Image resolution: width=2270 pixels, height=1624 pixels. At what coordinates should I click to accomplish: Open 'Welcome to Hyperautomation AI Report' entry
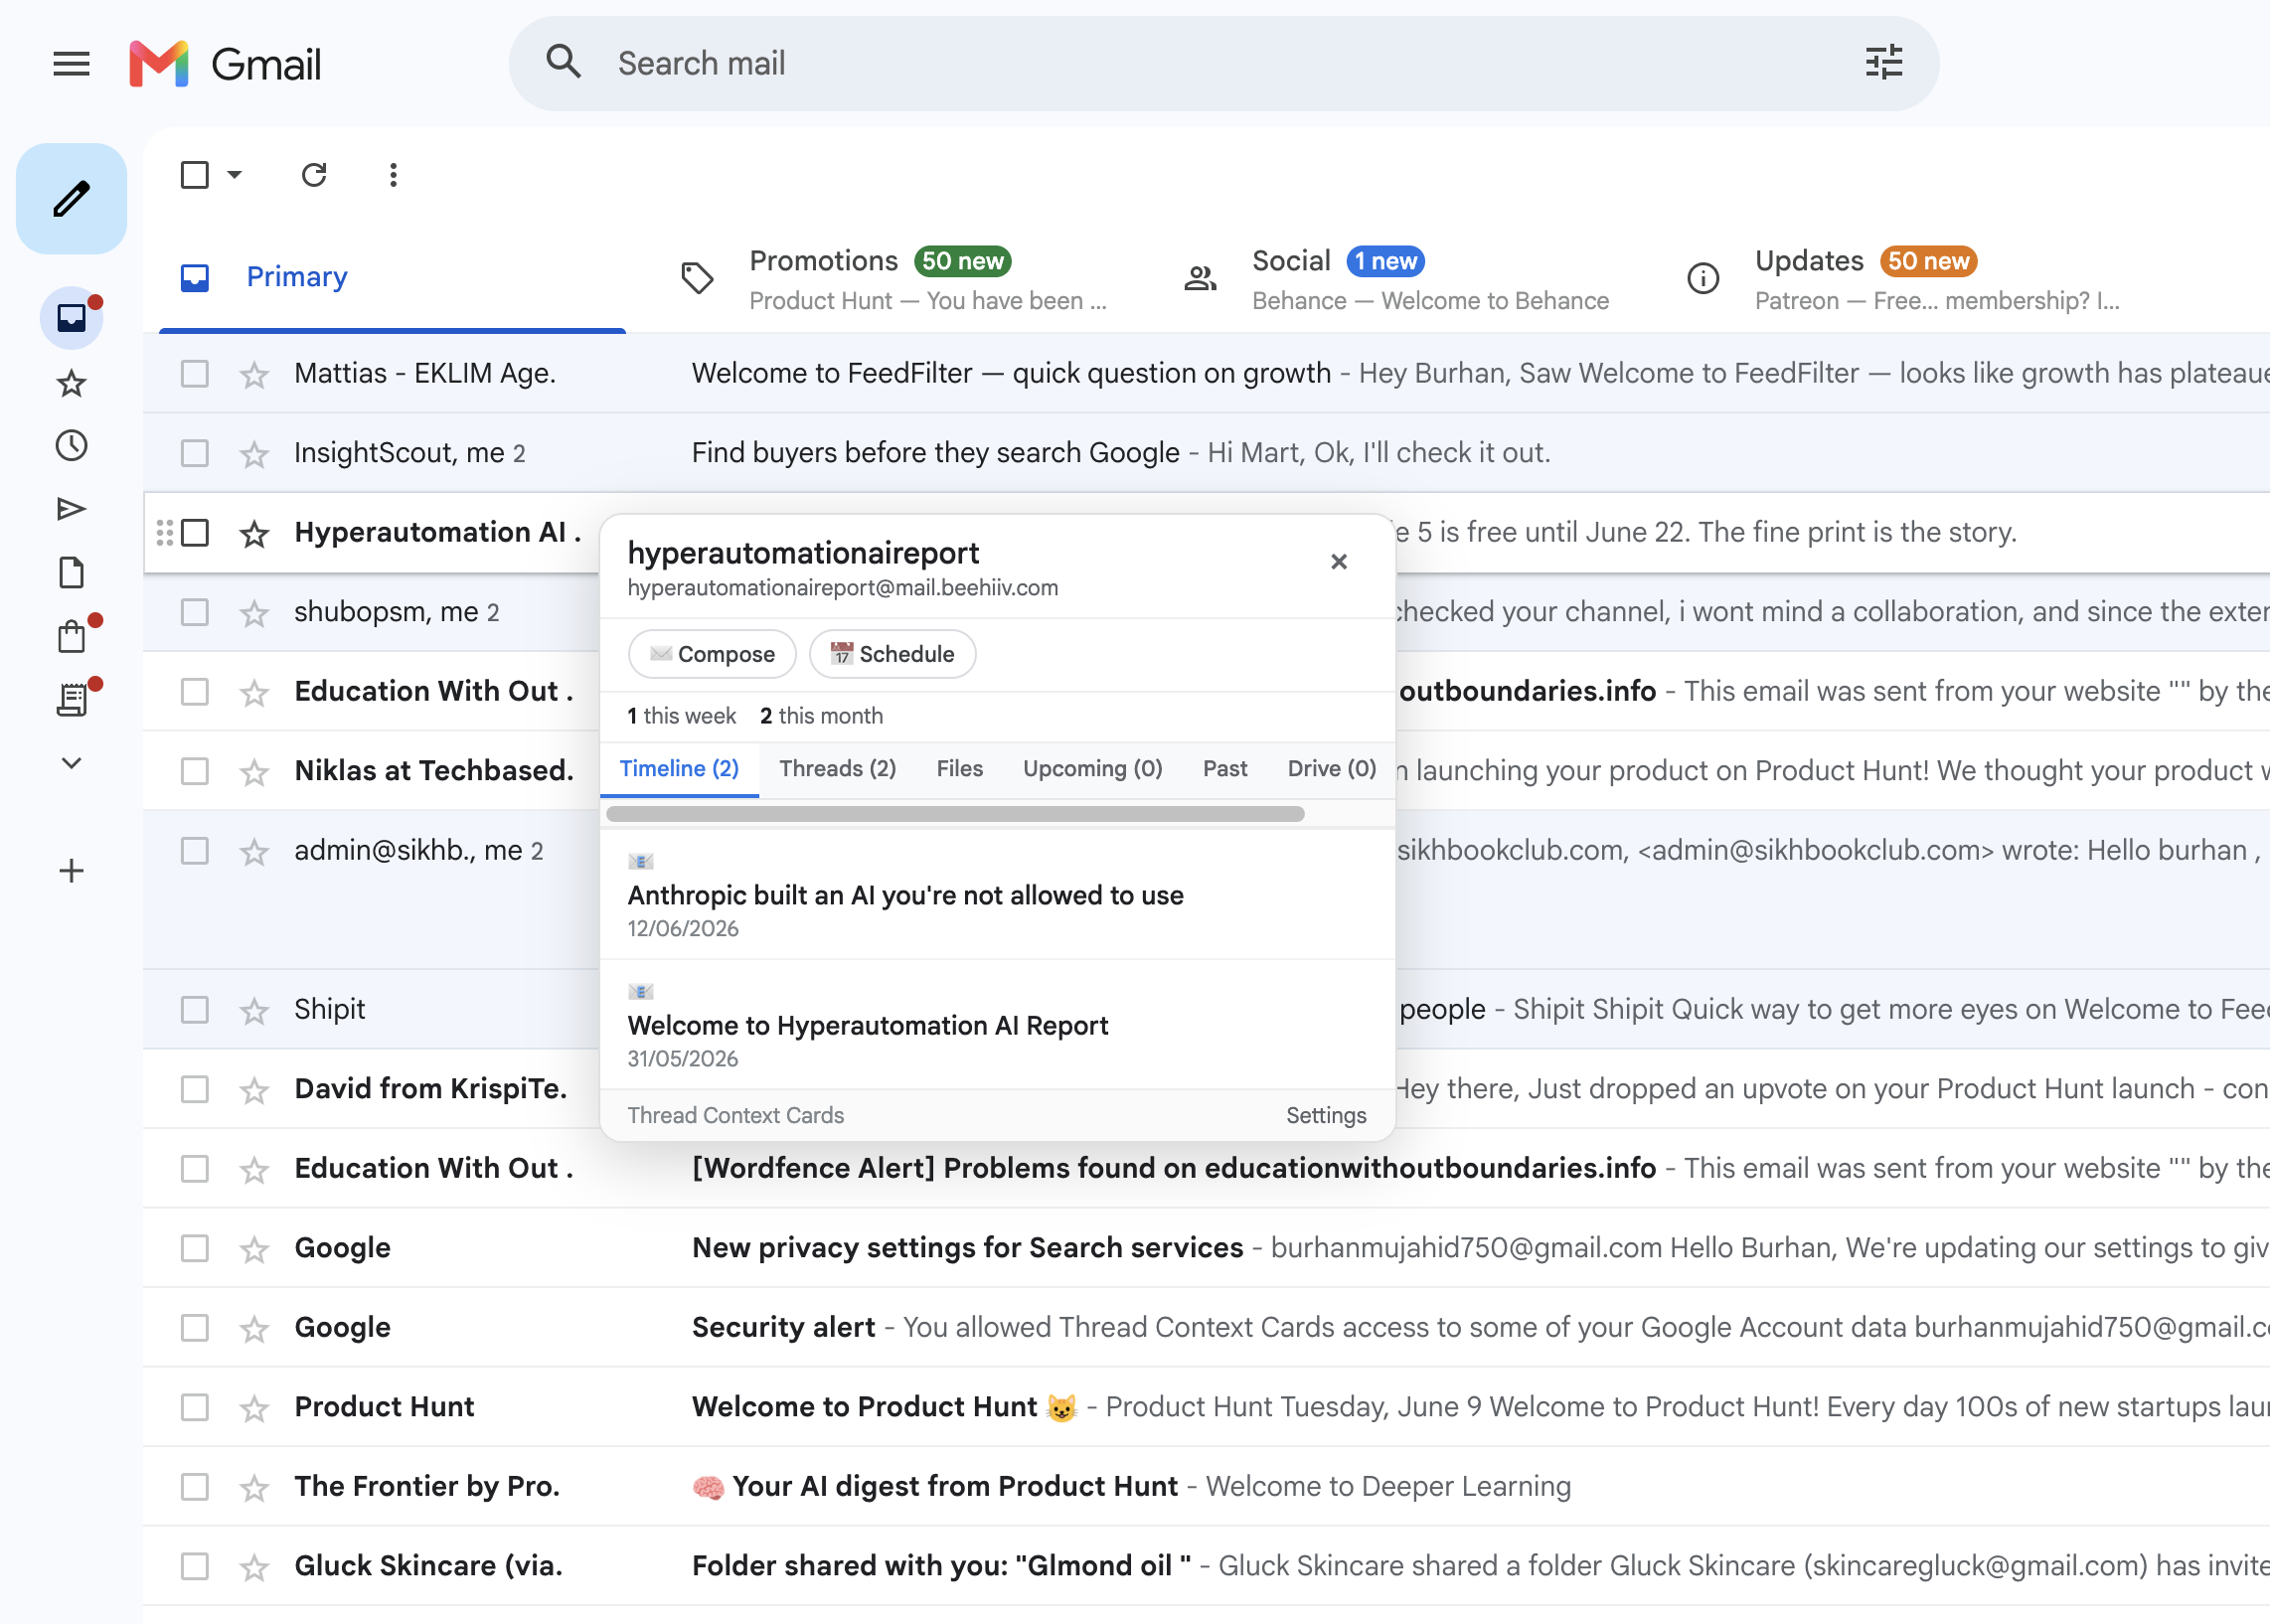[997, 1025]
